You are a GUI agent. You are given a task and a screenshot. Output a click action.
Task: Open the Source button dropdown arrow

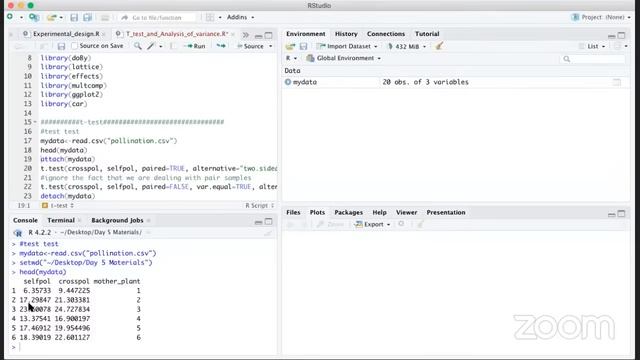270,47
